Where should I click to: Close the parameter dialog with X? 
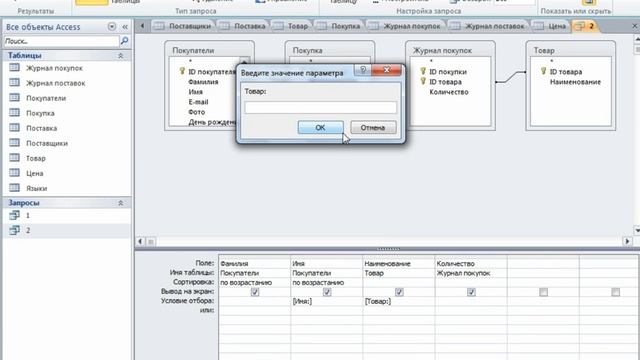[x=387, y=70]
